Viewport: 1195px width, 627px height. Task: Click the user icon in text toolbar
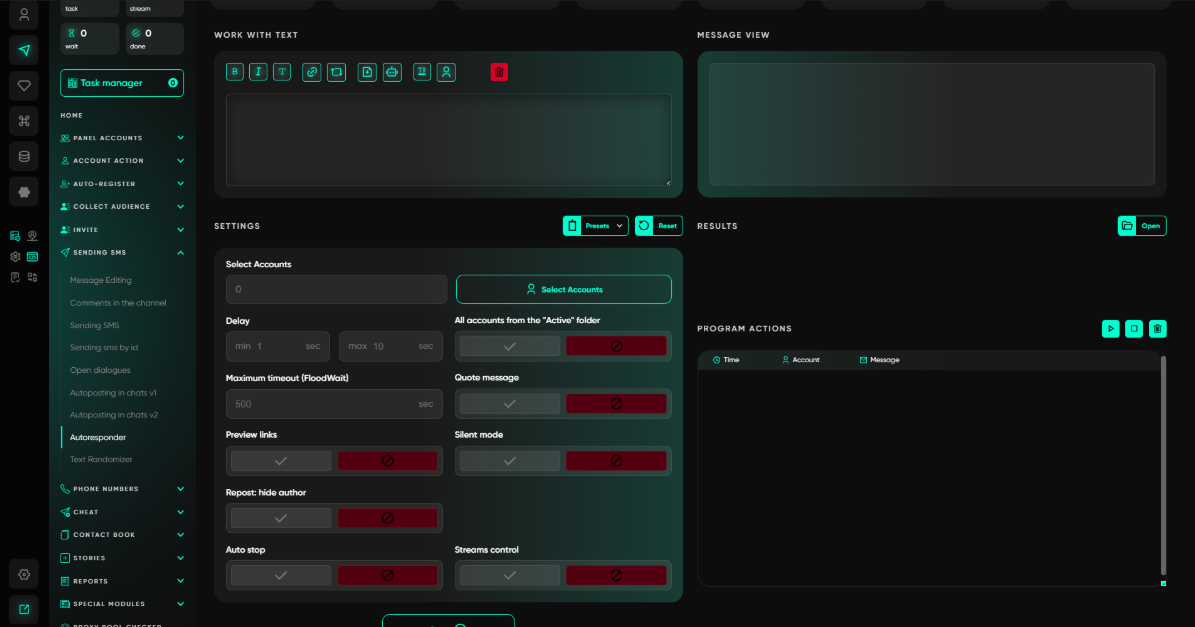(x=447, y=72)
